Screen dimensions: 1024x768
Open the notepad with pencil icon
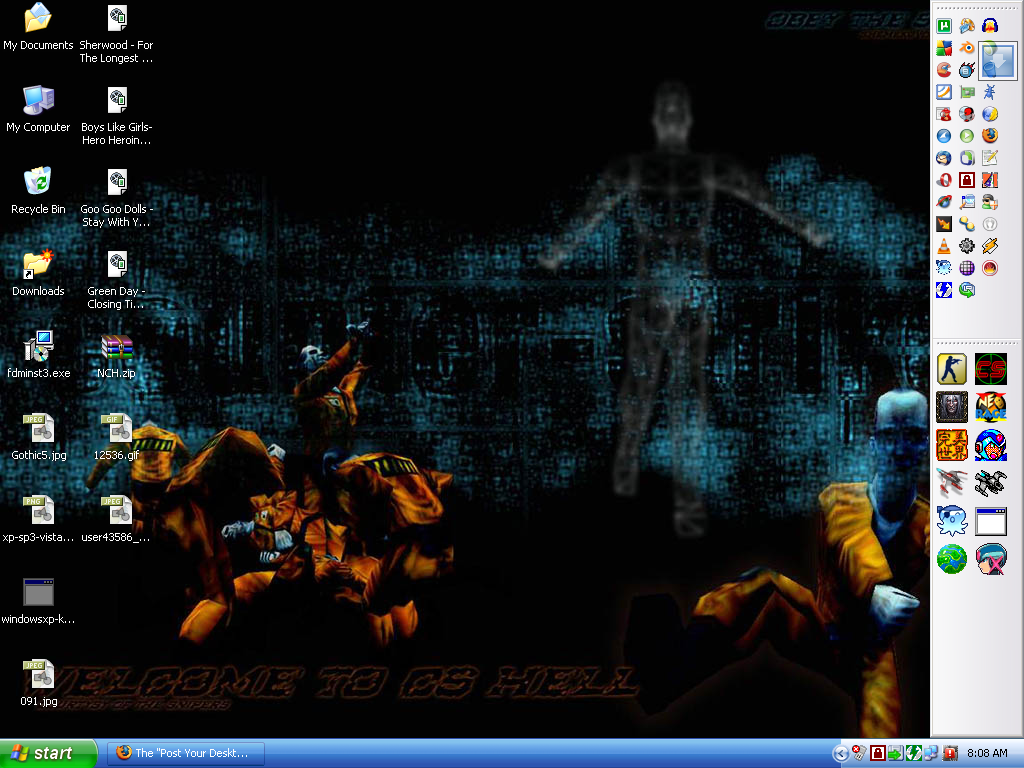(990, 158)
